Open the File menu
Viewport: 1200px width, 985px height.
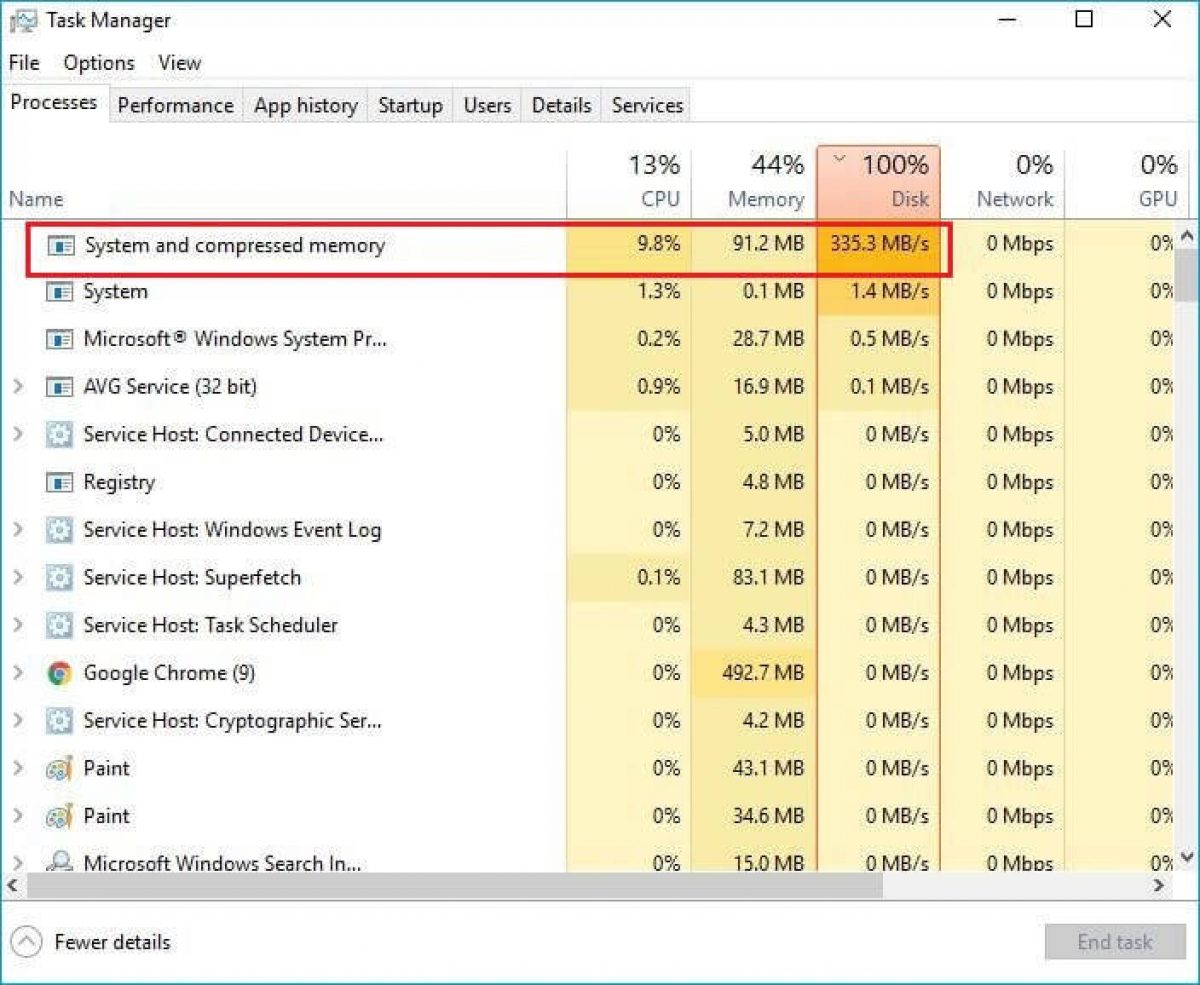(x=24, y=63)
